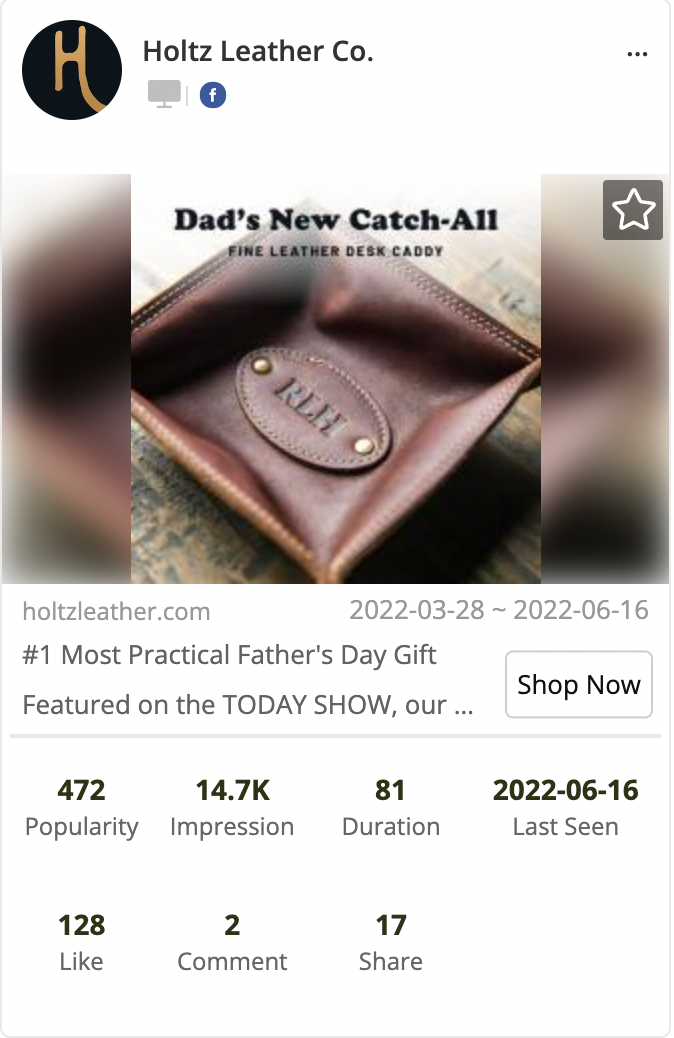Open the holtzleather.com link
The height and width of the screenshot is (1038, 674).
point(116,611)
